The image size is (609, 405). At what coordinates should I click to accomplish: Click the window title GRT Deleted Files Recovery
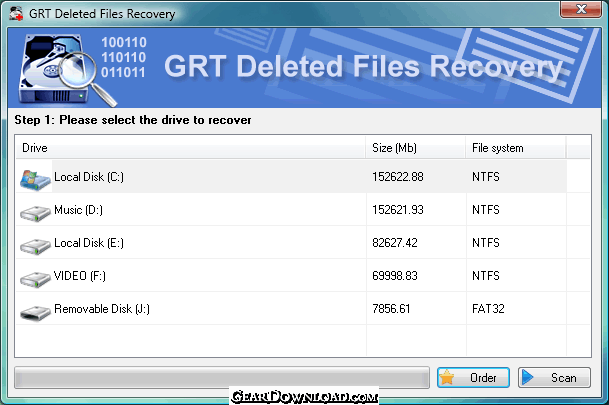pyautogui.click(x=102, y=14)
